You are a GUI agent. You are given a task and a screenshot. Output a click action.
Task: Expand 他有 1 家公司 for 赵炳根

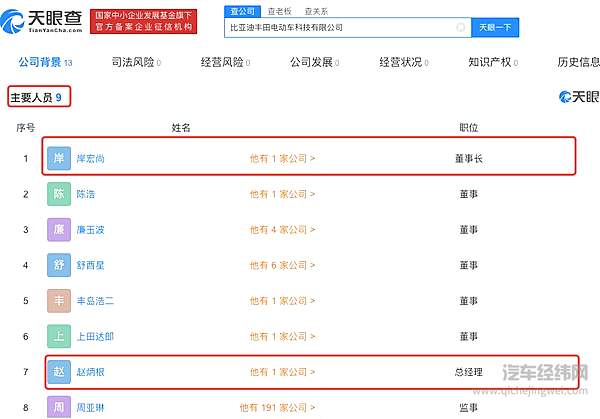282,372
